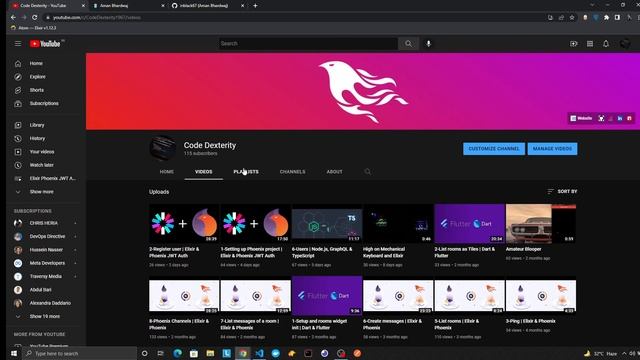Switch to the Aman Bhardwaj browser tab
This screenshot has width=640, height=360.
pyautogui.click(x=128, y=6)
